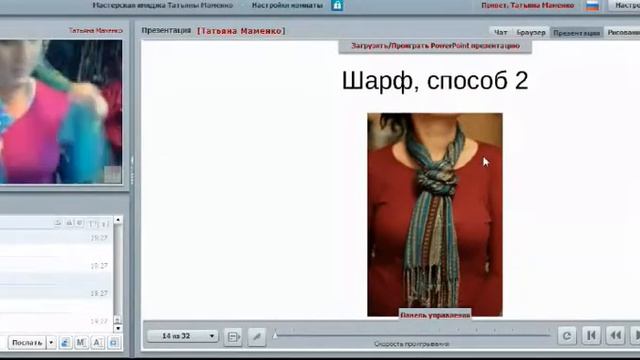
Task: Click the reload presentation button
Action: point(567,336)
